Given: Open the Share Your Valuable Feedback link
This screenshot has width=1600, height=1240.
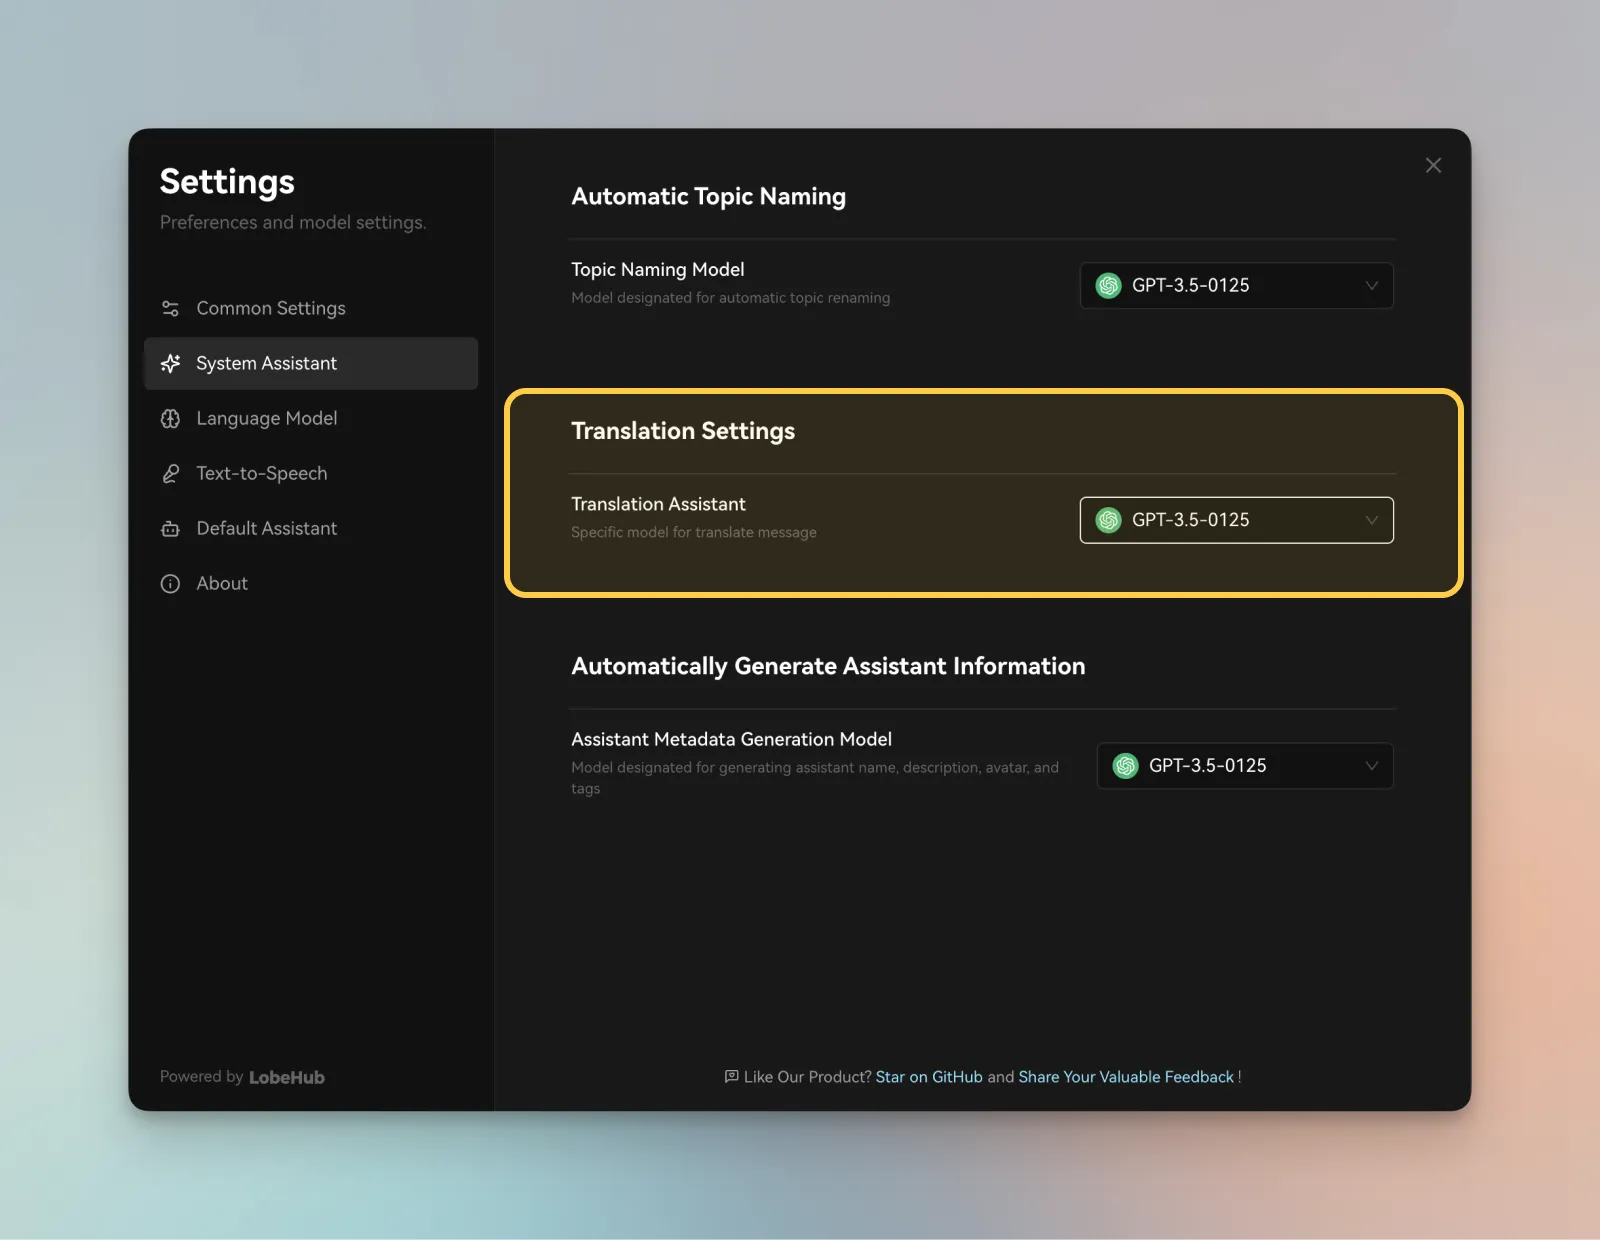Looking at the screenshot, I should pos(1124,1076).
